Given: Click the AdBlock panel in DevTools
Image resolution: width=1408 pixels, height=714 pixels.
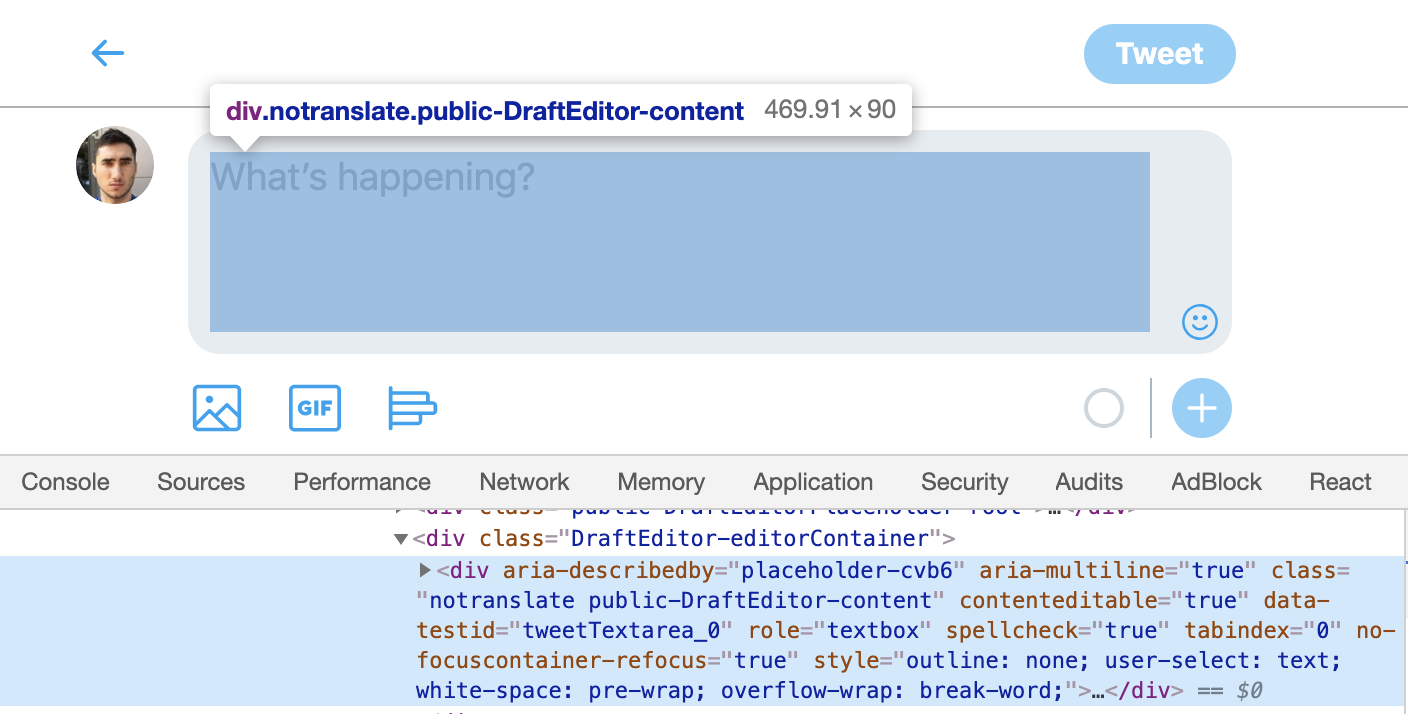Looking at the screenshot, I should 1216,482.
